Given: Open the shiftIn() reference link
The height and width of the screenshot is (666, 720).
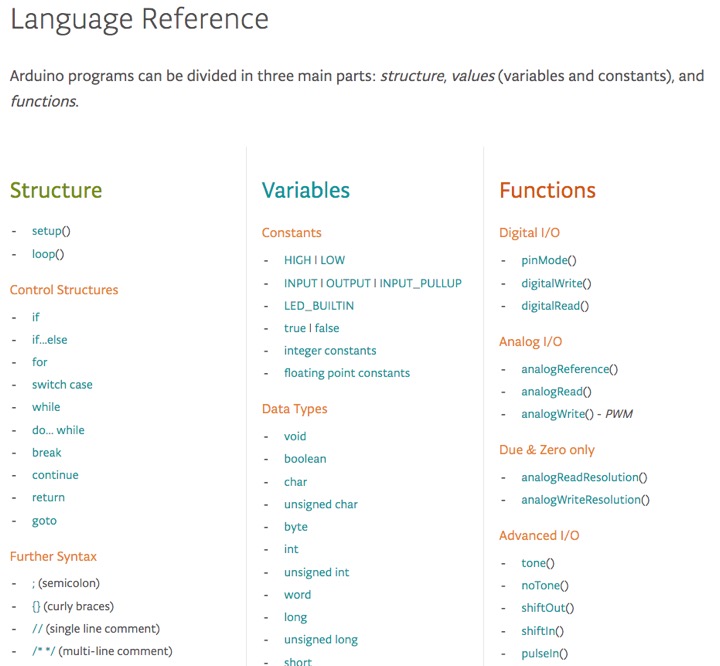Looking at the screenshot, I should (x=542, y=631).
